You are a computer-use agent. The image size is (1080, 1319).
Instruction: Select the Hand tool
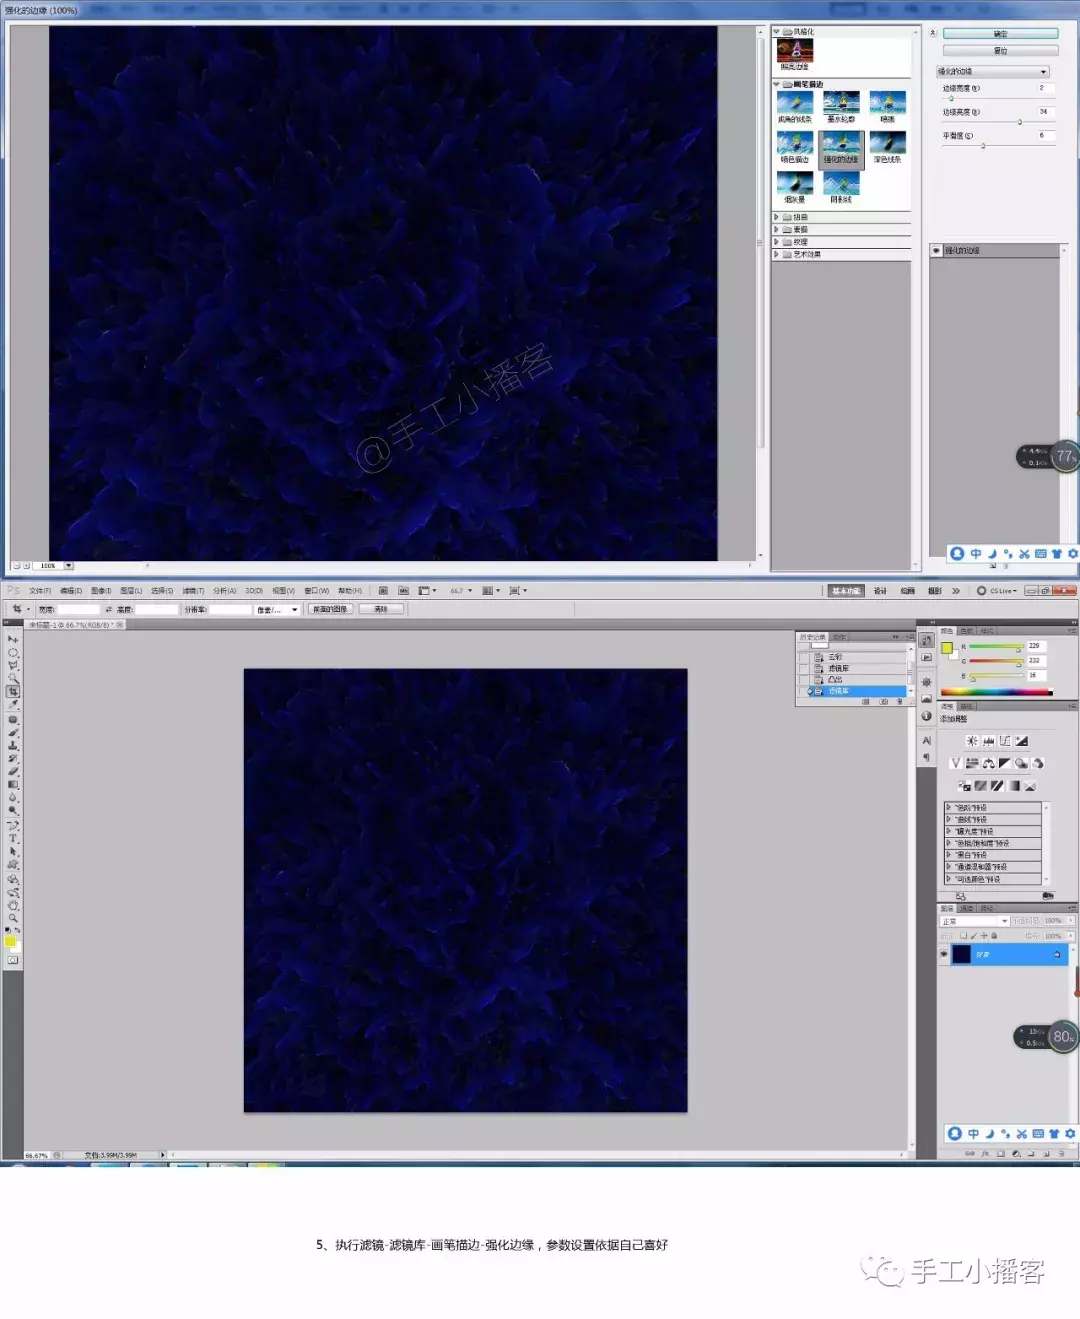coord(13,905)
